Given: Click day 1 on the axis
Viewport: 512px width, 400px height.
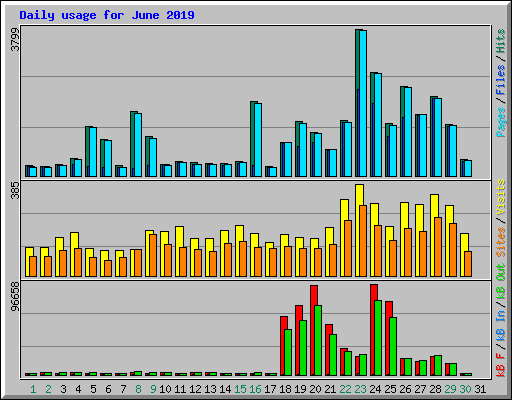Looking at the screenshot, I should (x=33, y=389).
